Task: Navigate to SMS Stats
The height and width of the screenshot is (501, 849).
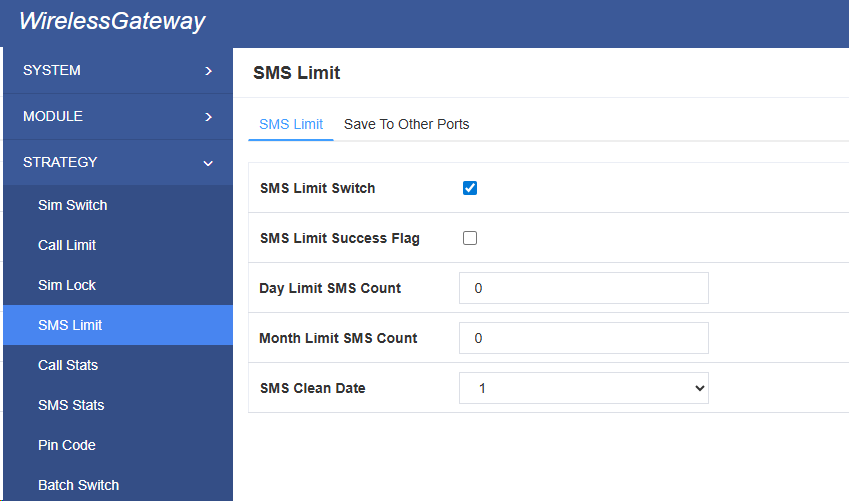Action: coord(71,405)
